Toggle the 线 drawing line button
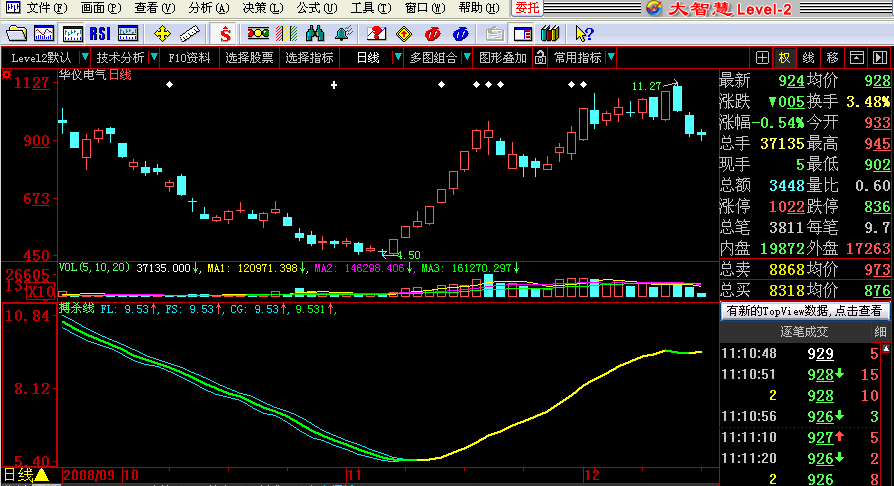894x486 pixels. [808, 58]
